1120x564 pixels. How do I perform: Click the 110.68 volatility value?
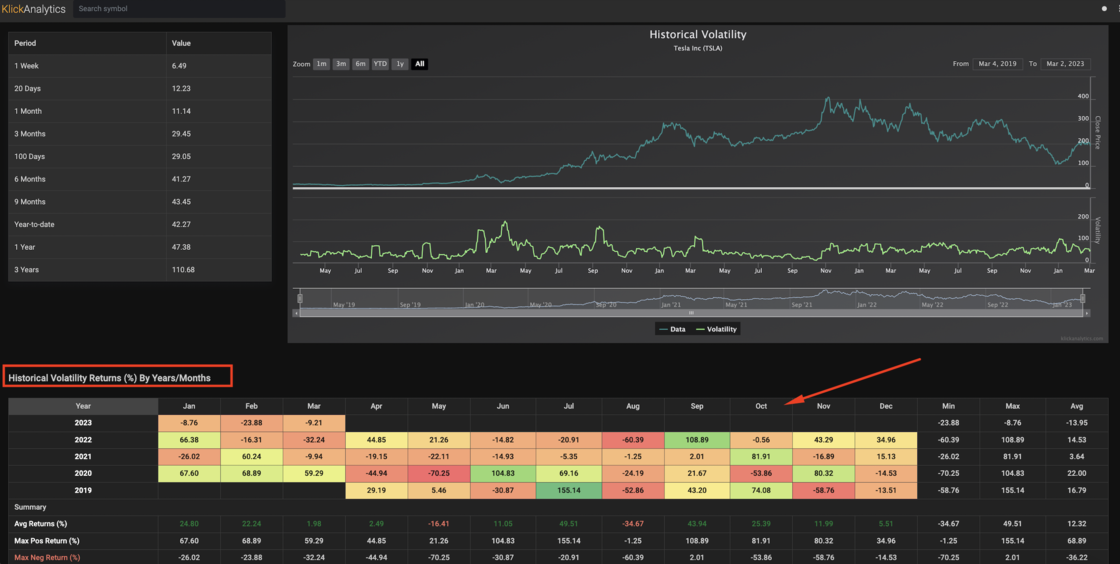tap(183, 270)
